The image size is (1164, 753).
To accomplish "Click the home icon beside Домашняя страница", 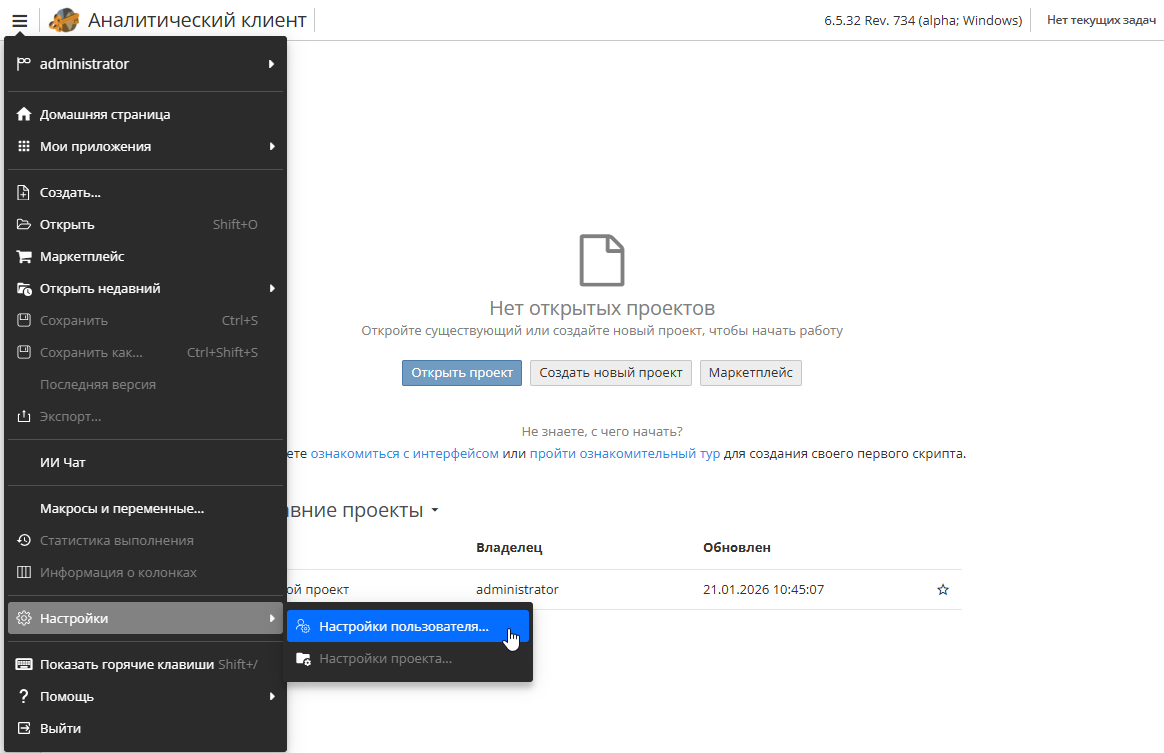I will click(x=23, y=114).
